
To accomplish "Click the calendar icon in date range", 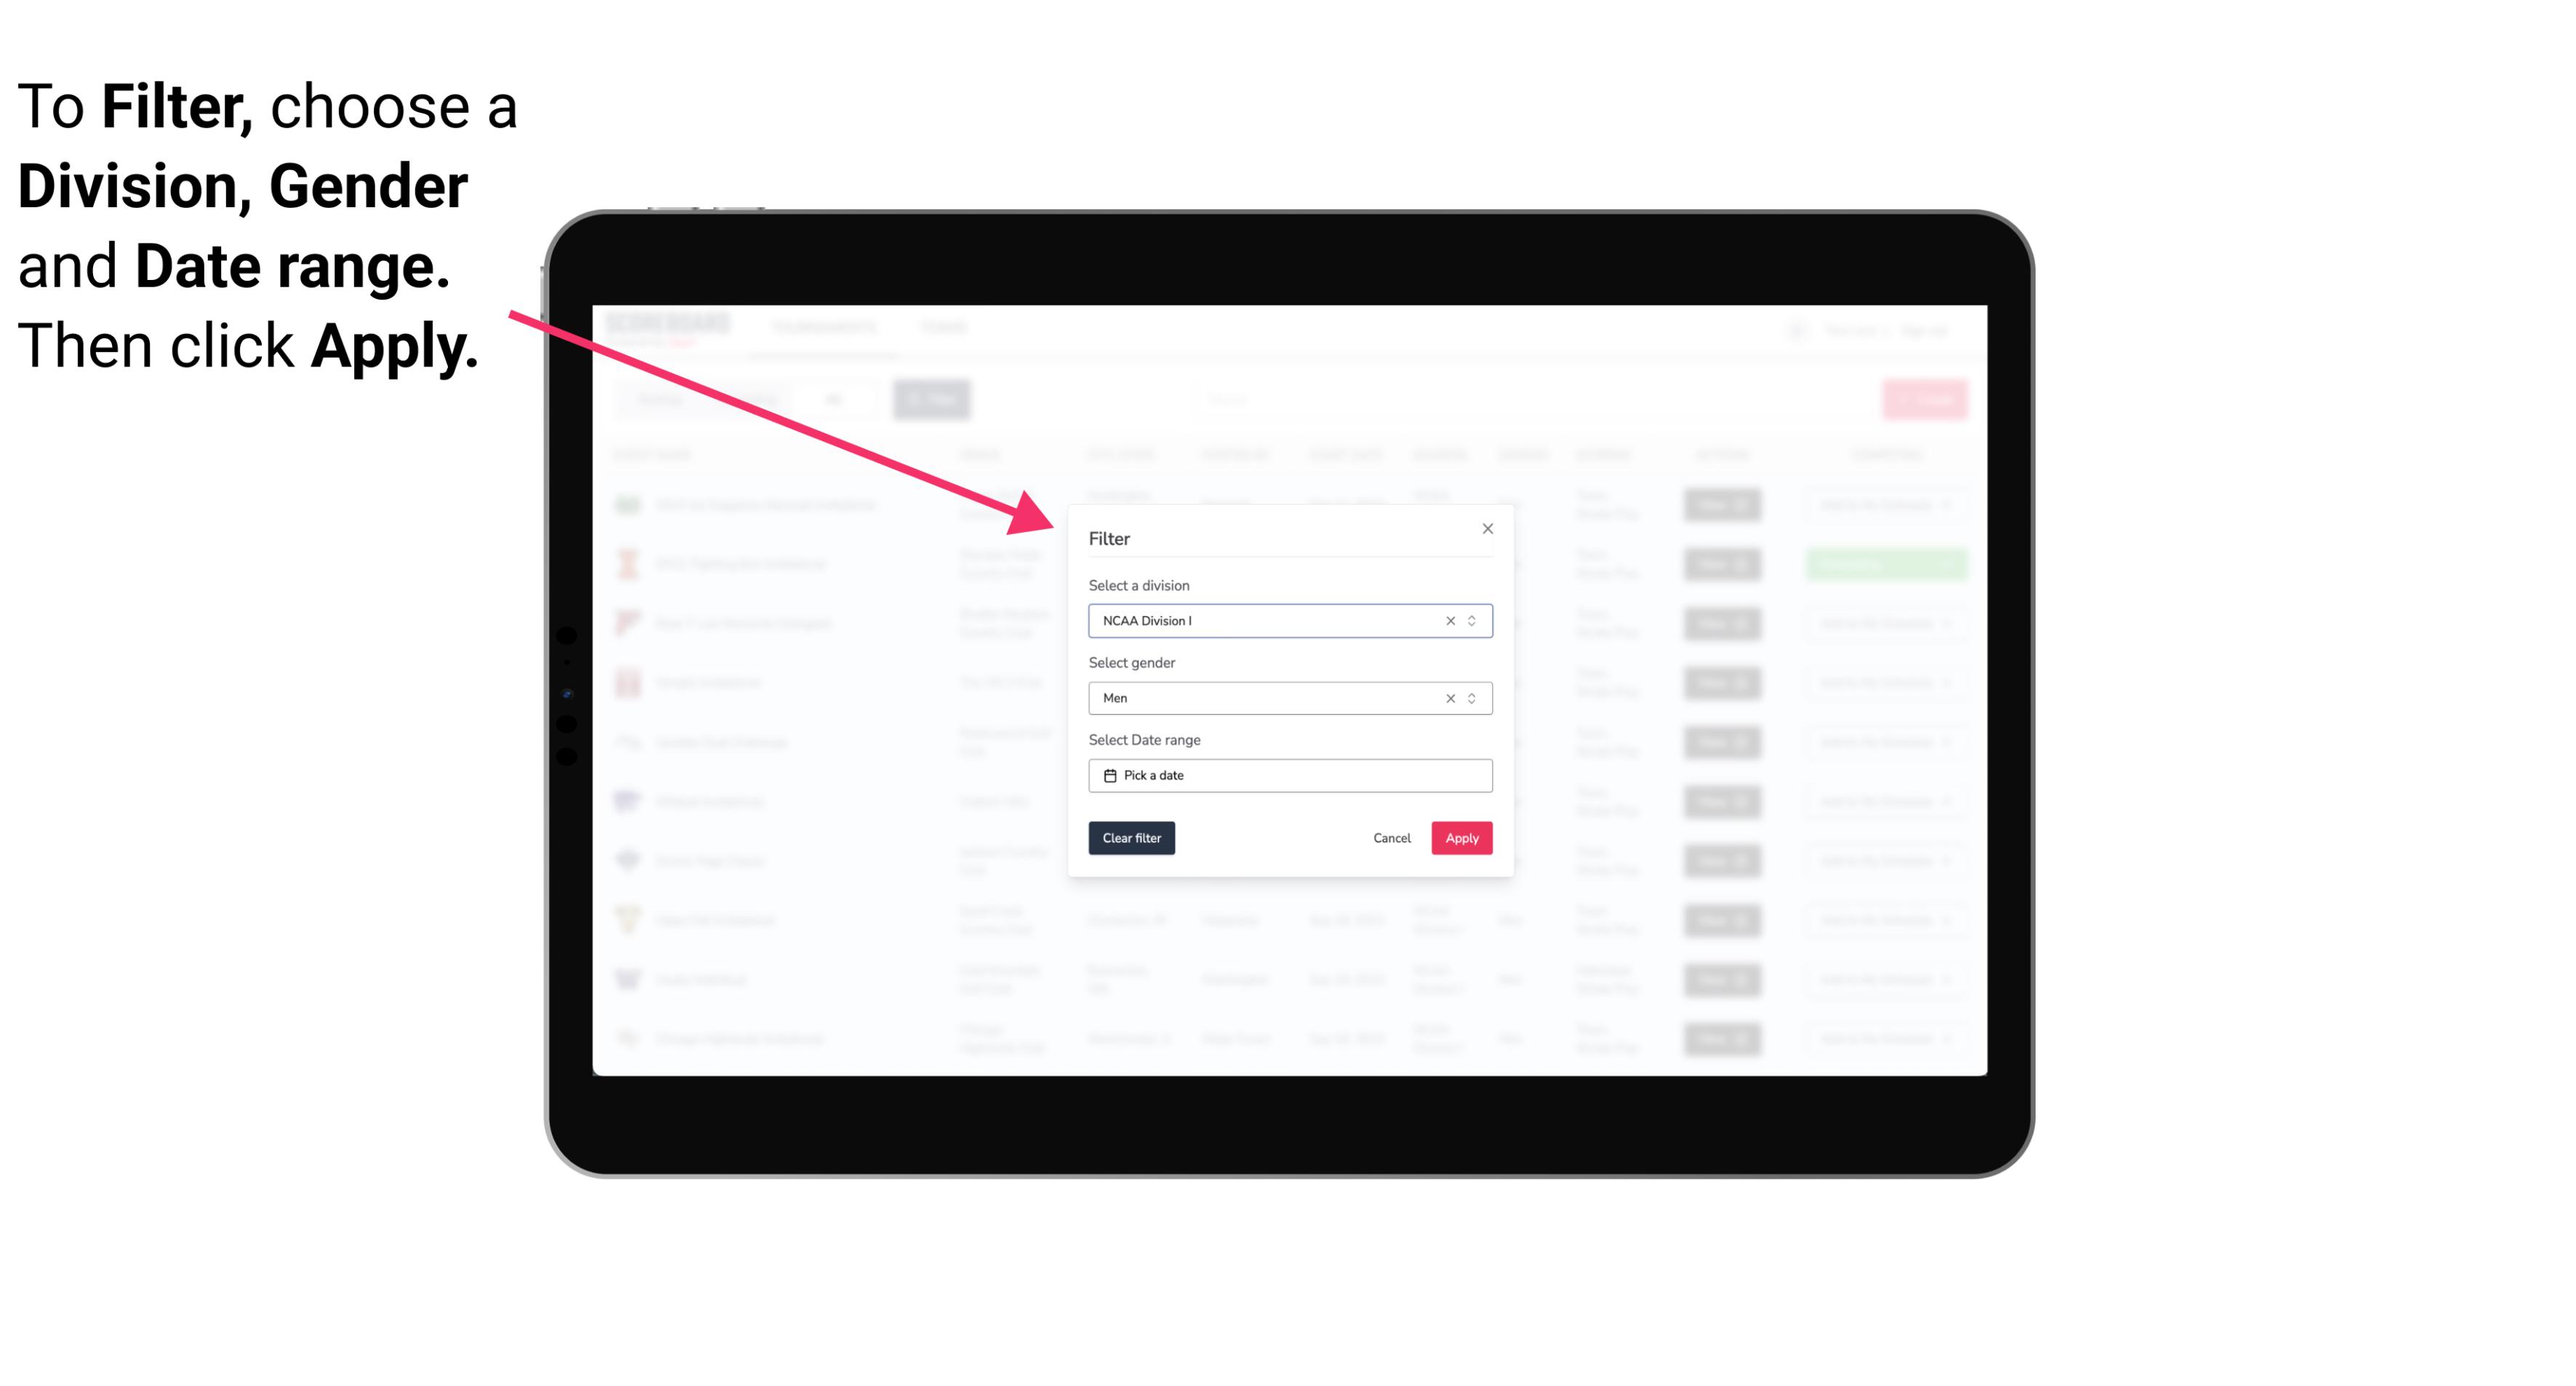I will [x=1111, y=775].
